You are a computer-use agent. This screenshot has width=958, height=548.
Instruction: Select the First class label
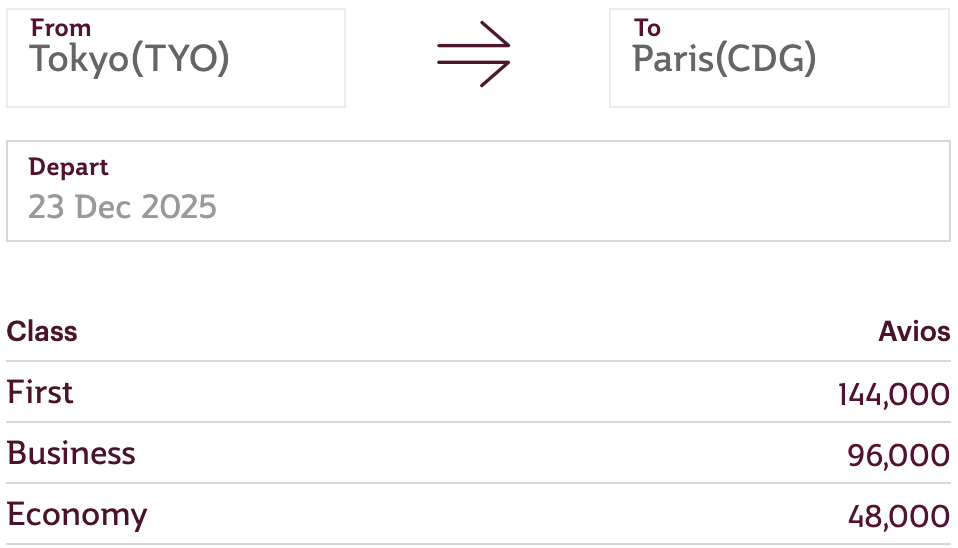coord(40,392)
